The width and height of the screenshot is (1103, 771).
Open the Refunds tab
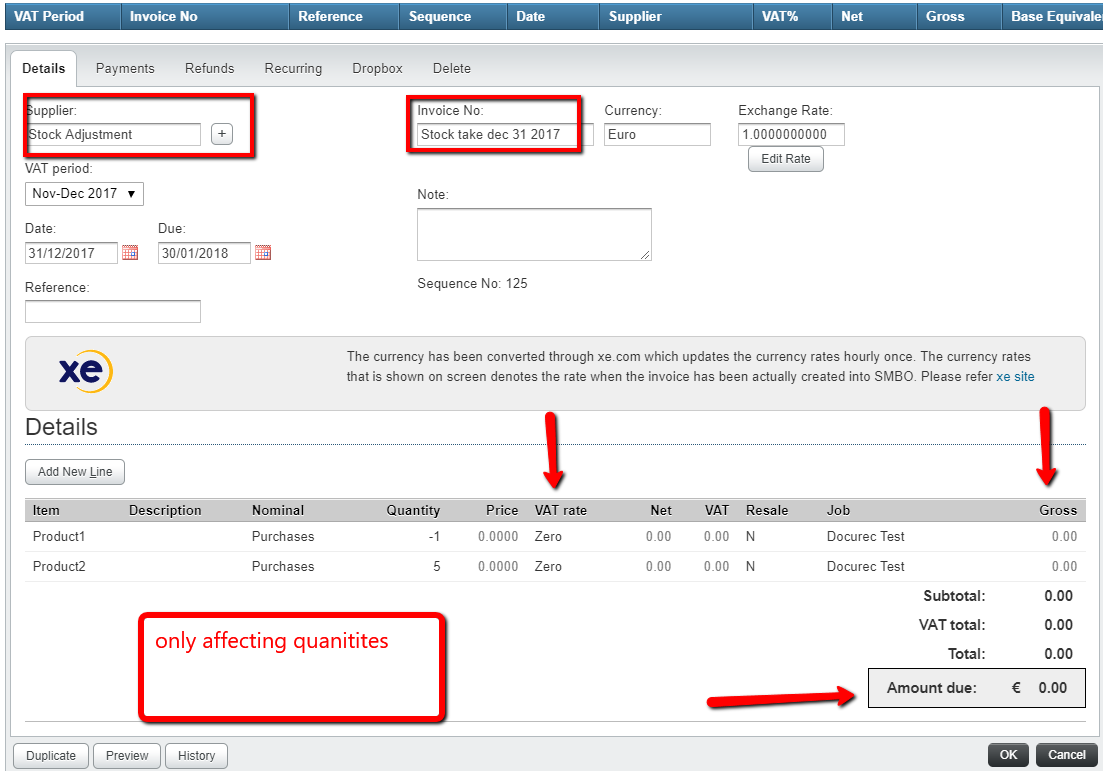pyautogui.click(x=209, y=68)
